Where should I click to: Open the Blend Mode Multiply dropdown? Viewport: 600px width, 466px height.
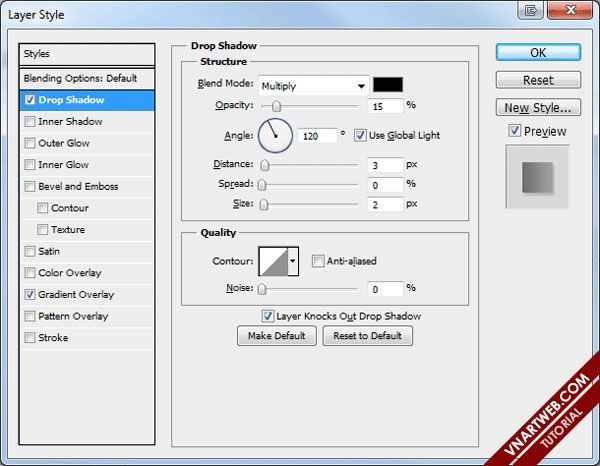pyautogui.click(x=313, y=86)
